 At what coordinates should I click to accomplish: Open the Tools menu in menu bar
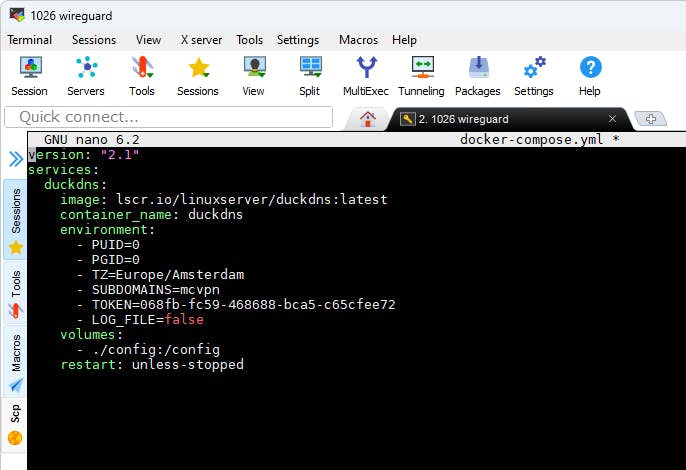[249, 40]
